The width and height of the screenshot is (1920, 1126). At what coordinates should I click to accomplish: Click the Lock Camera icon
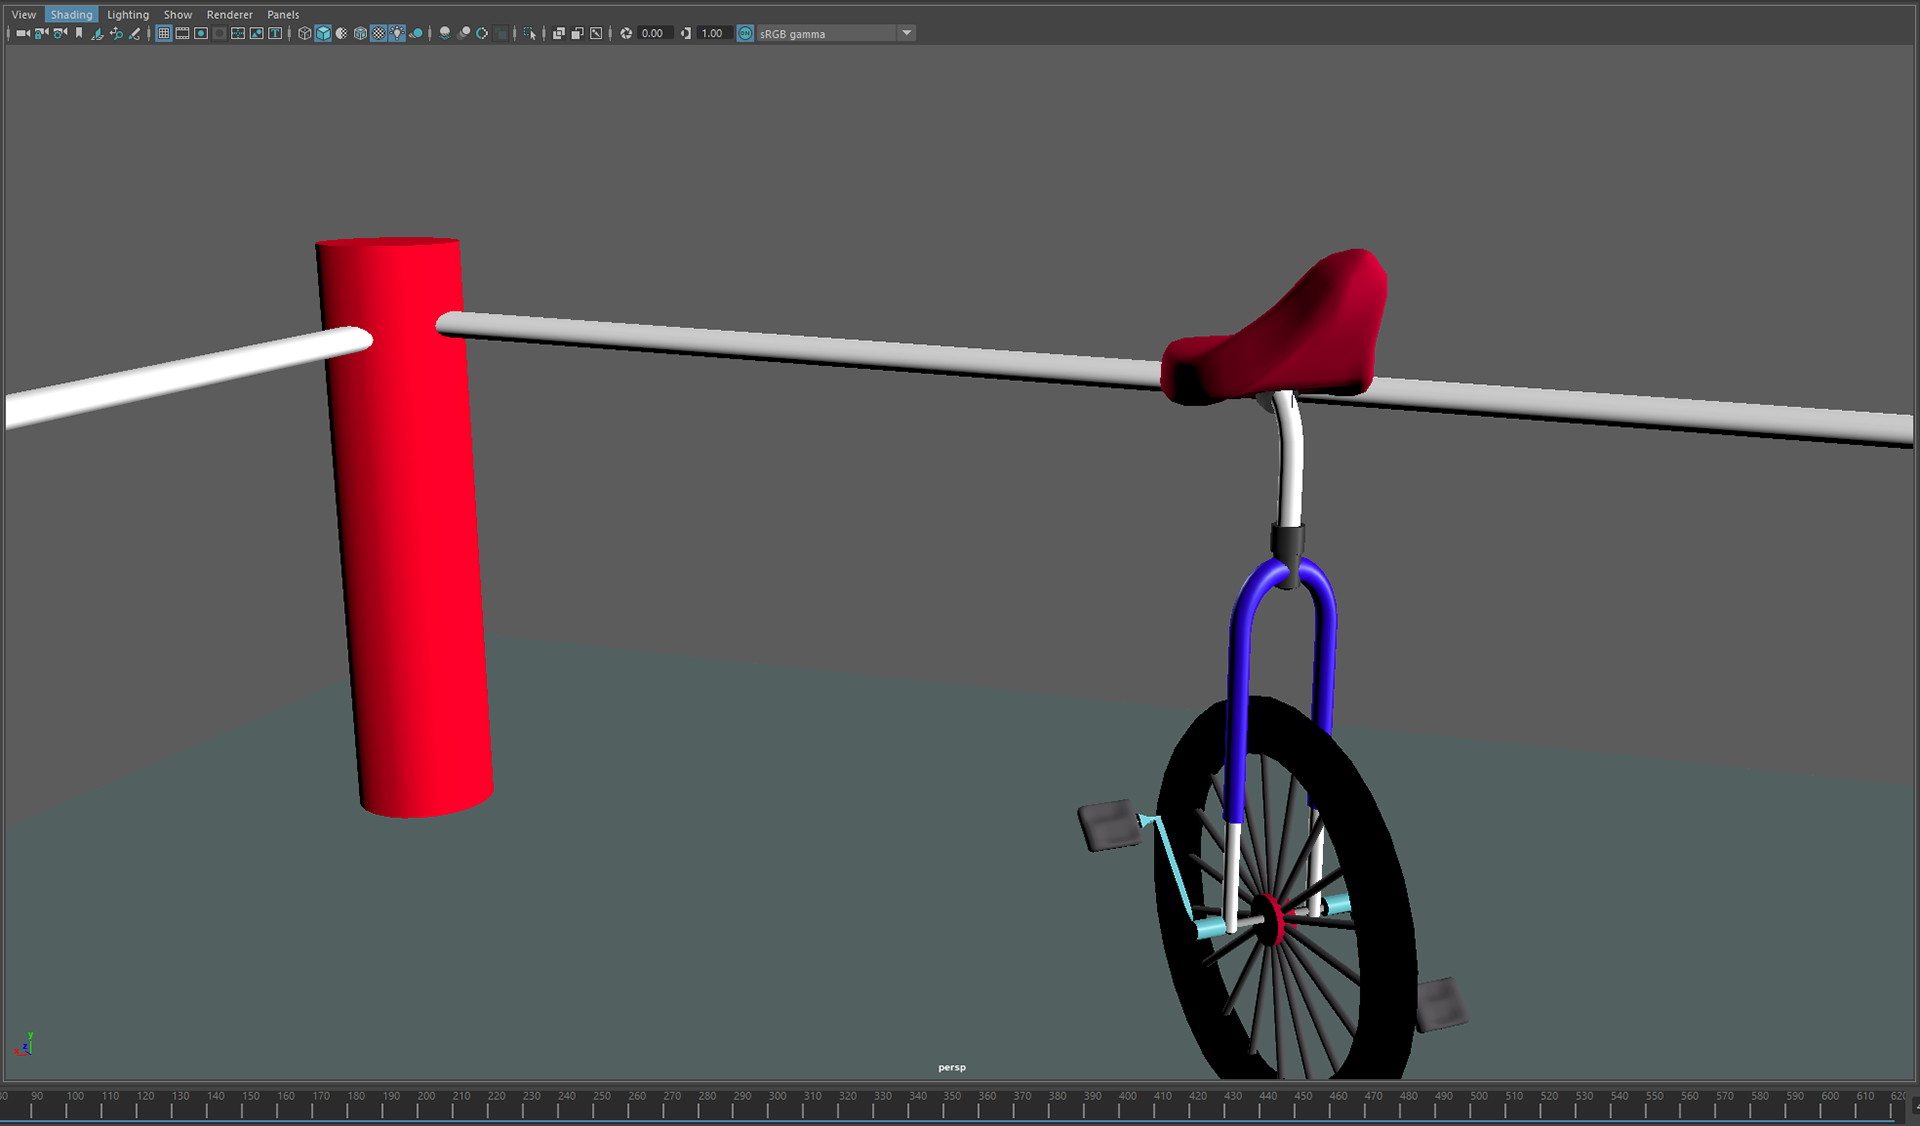tap(41, 33)
